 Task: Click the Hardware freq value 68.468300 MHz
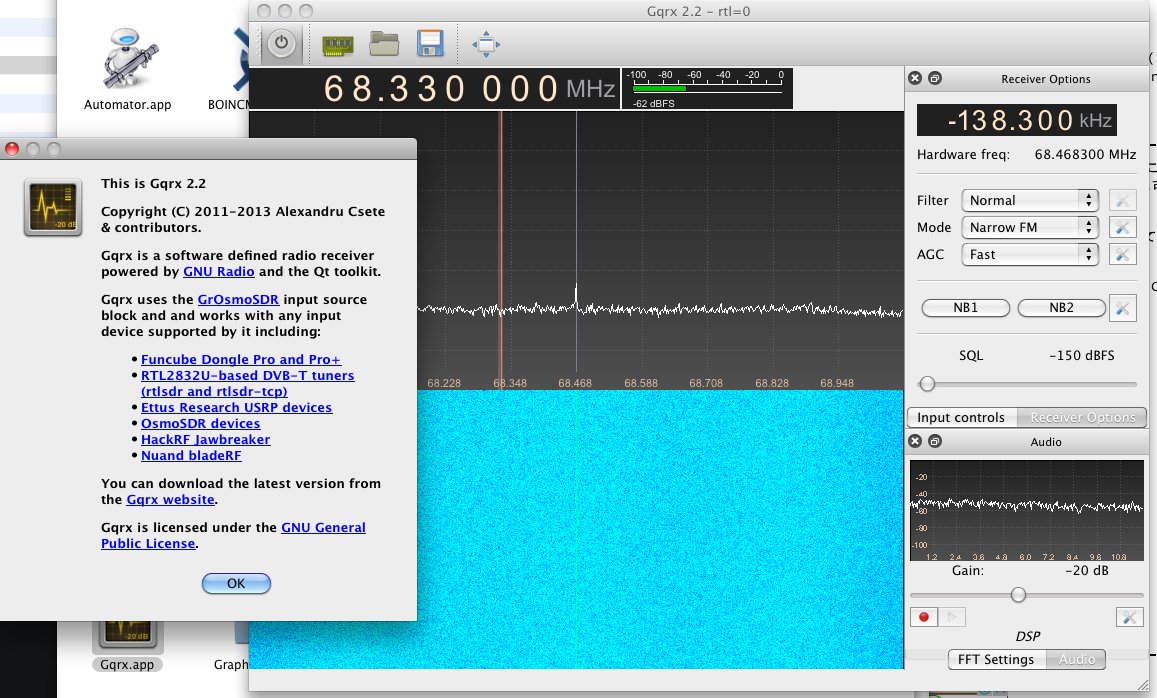pos(1085,154)
